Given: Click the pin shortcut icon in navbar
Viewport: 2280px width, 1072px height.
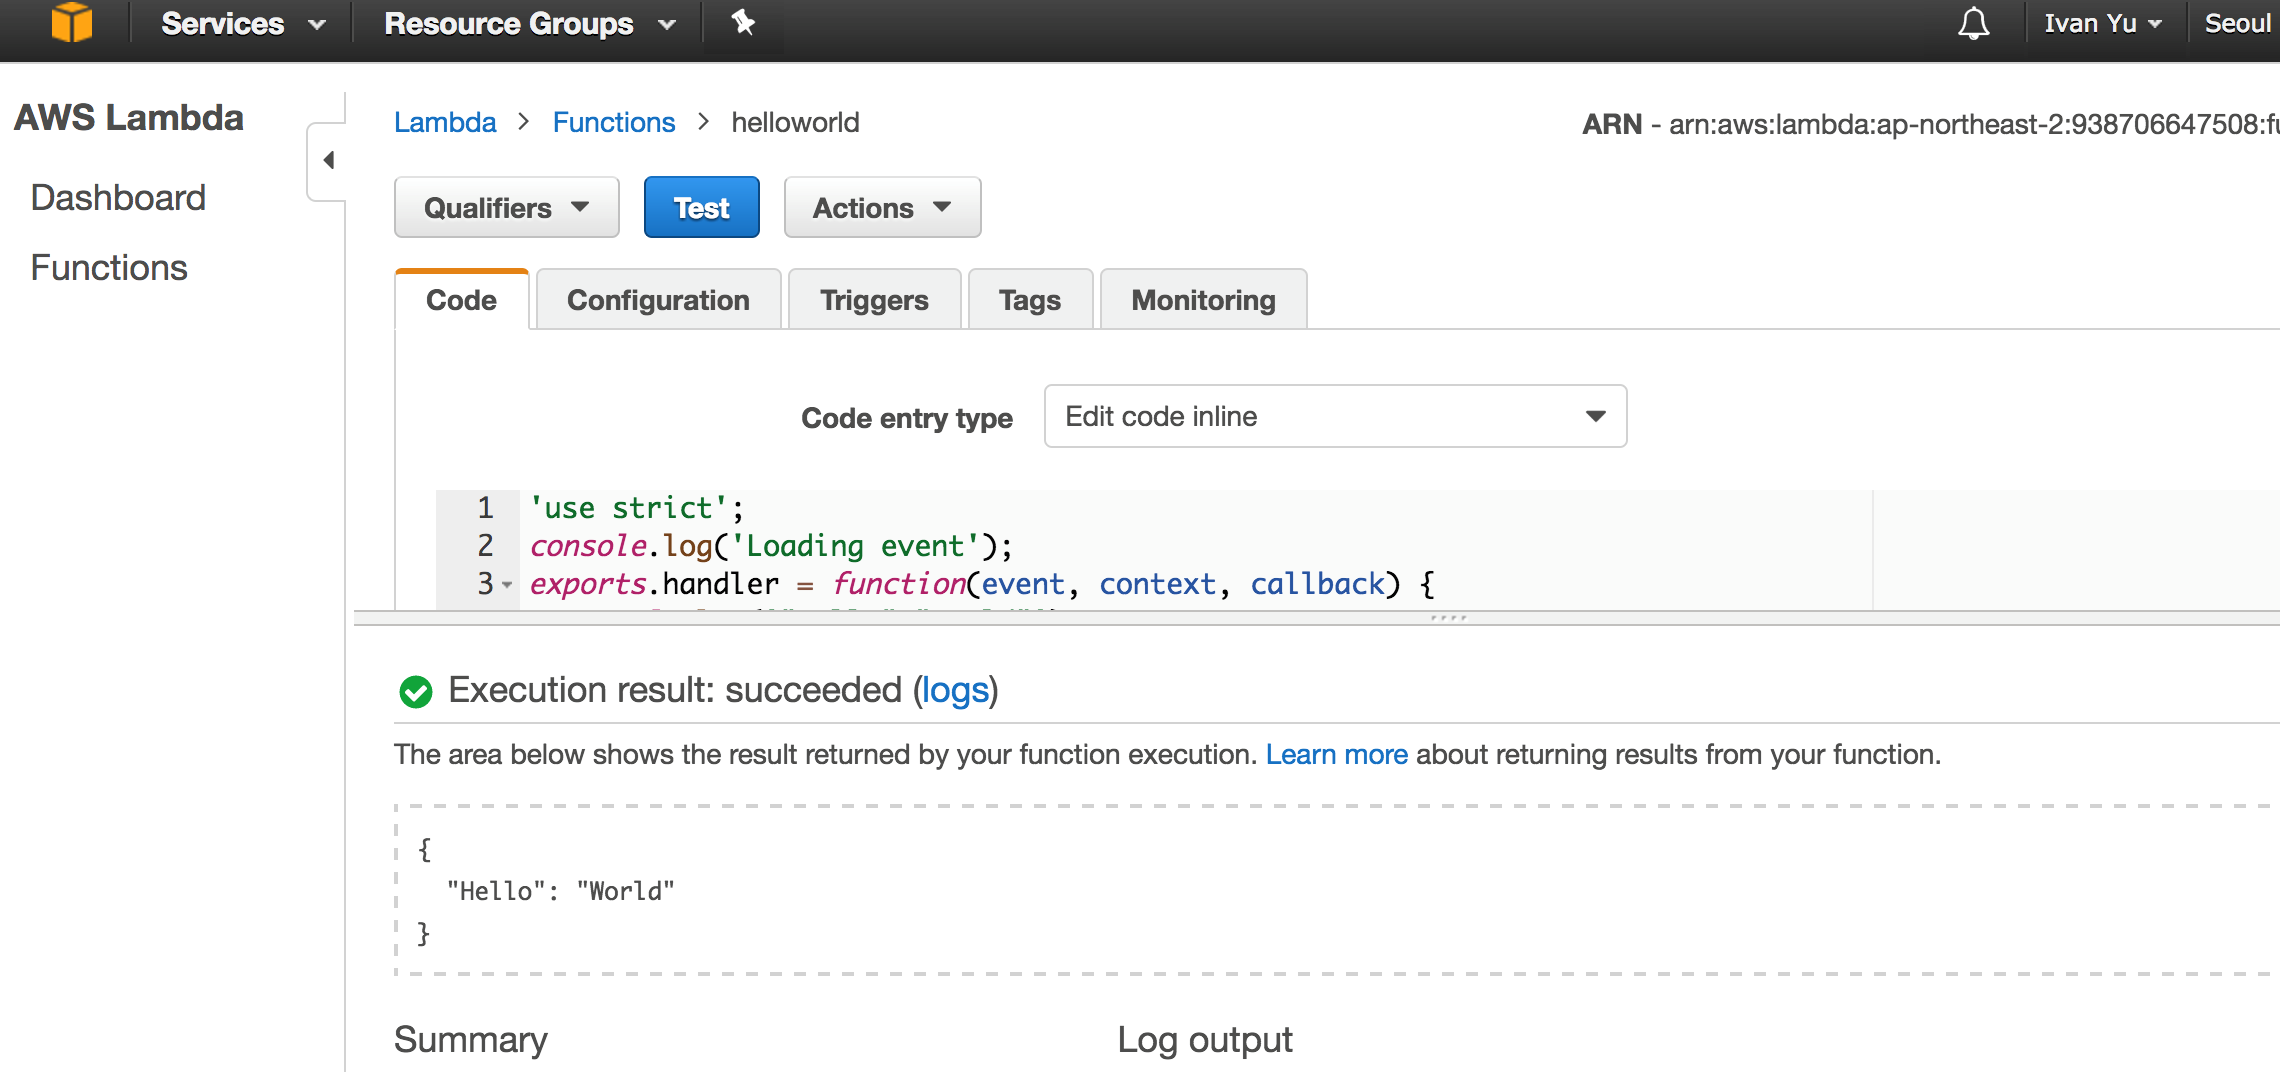Looking at the screenshot, I should click(x=743, y=22).
